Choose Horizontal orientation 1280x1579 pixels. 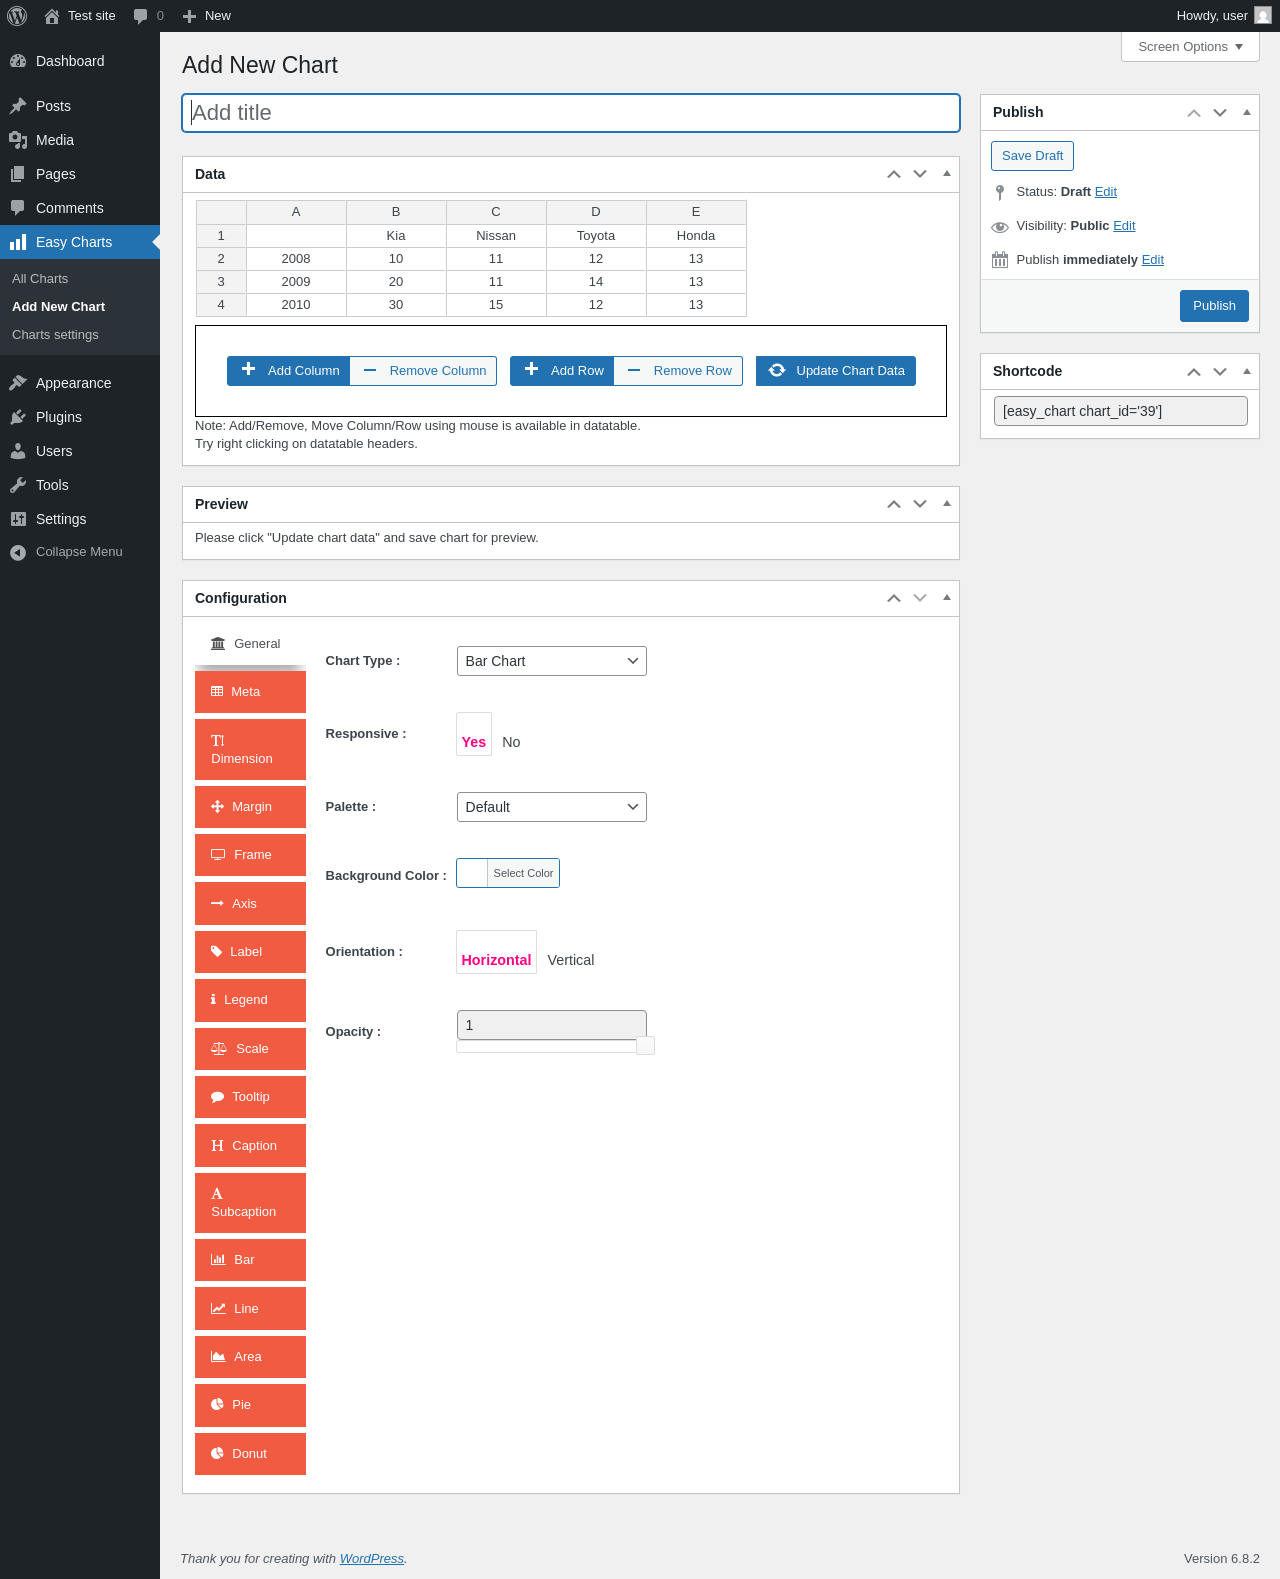tap(496, 952)
